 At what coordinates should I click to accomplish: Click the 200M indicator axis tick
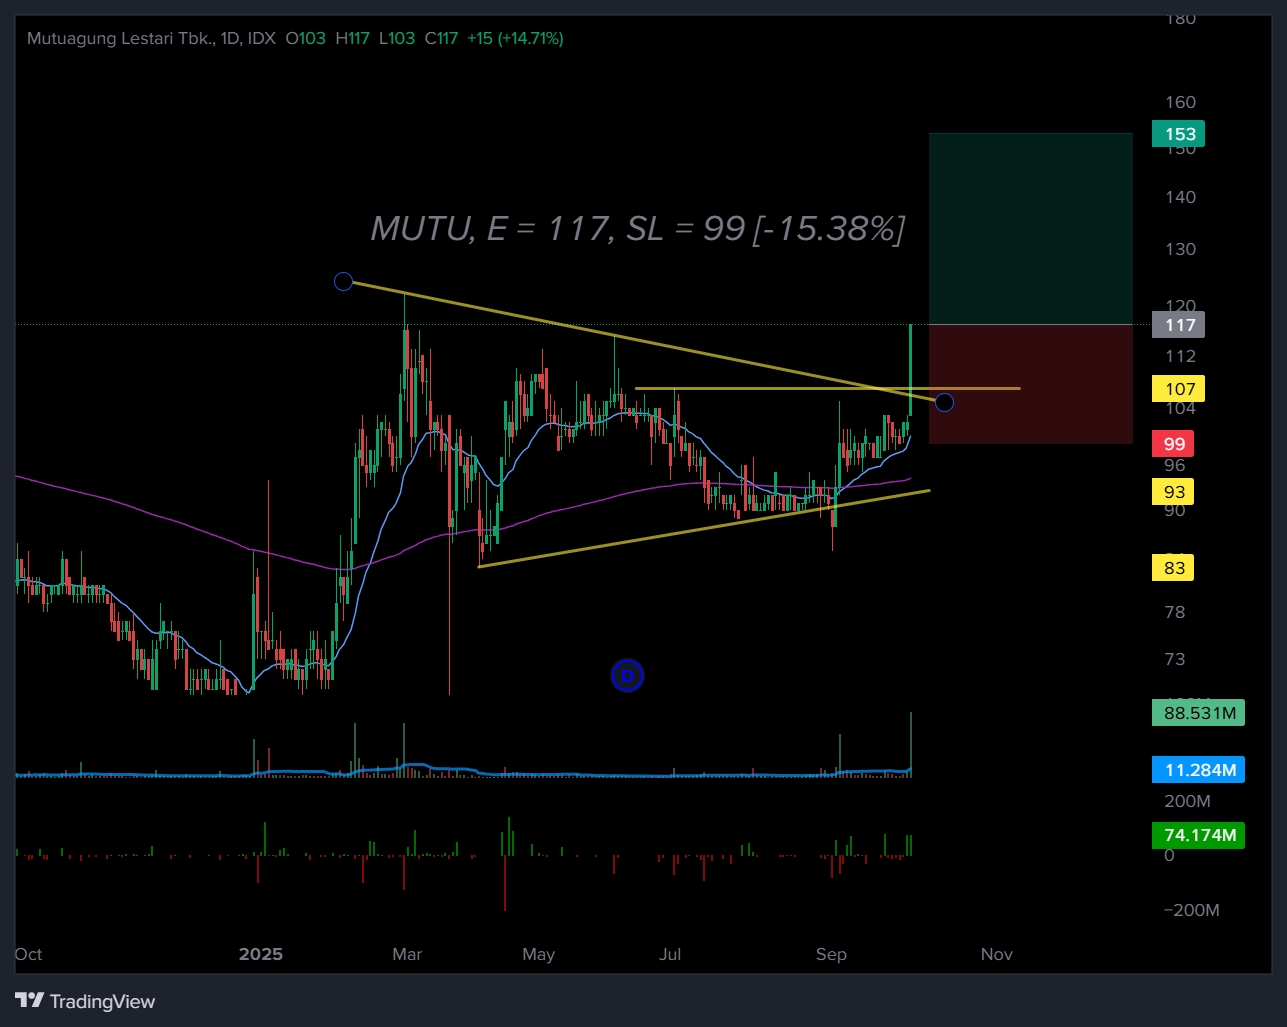tap(1187, 801)
